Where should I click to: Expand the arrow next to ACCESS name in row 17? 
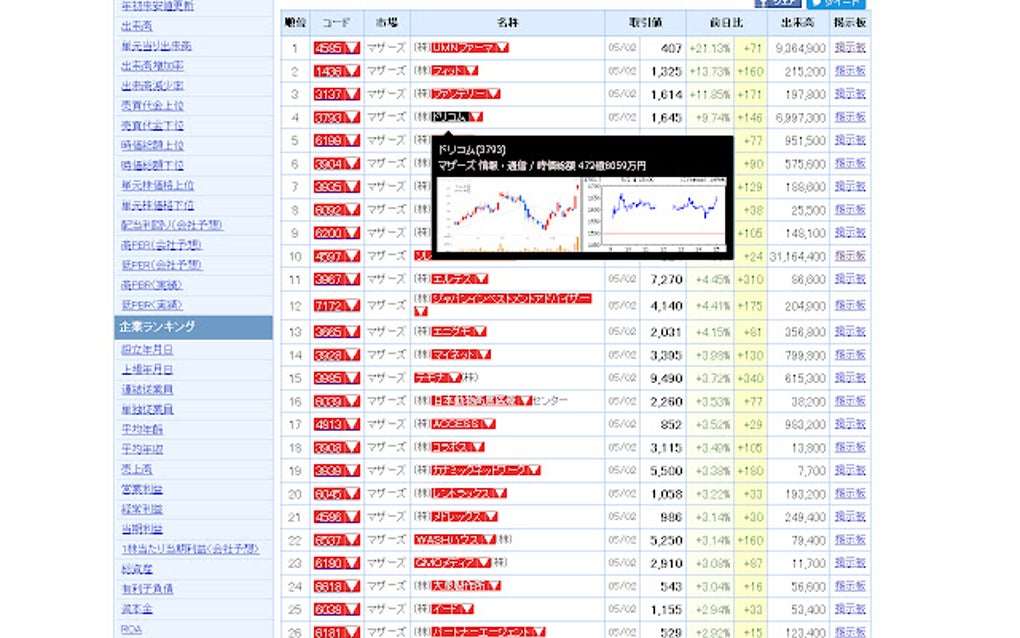(489, 424)
